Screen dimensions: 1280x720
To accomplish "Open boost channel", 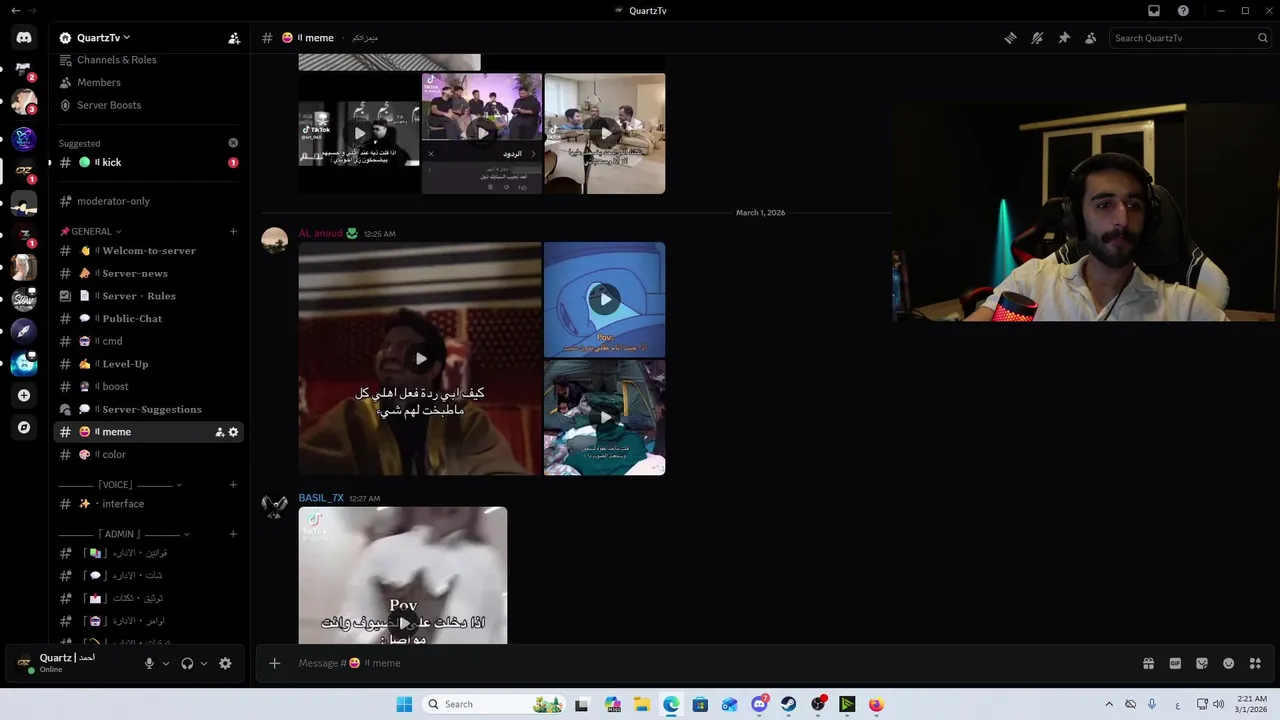I will tap(148, 387).
